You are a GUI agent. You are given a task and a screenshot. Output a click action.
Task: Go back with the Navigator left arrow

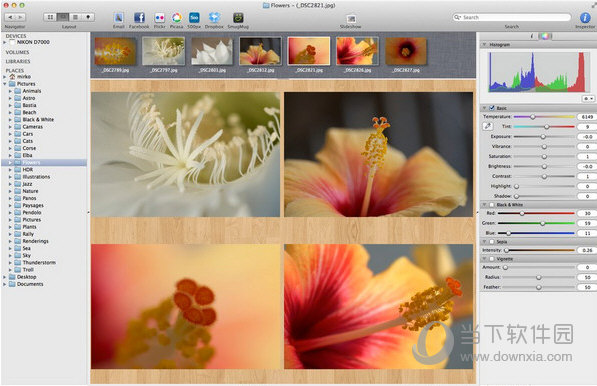coord(10,17)
